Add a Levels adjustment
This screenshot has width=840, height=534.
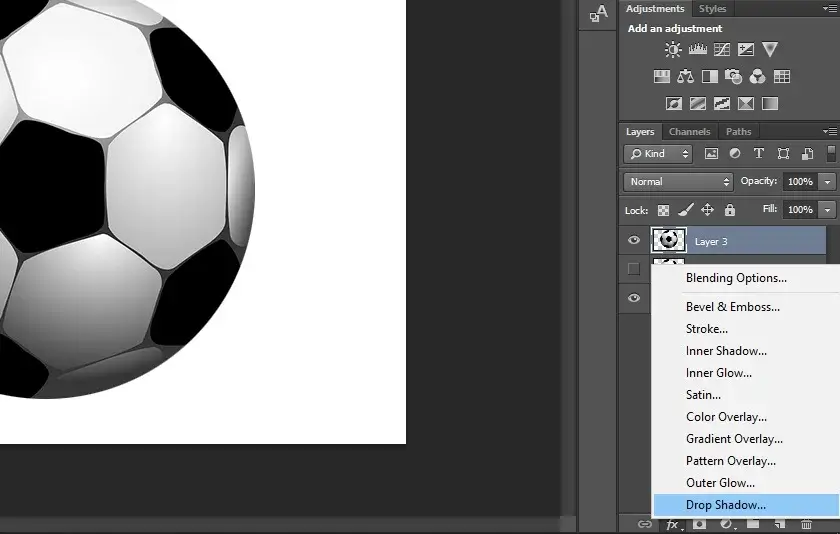tap(698, 49)
